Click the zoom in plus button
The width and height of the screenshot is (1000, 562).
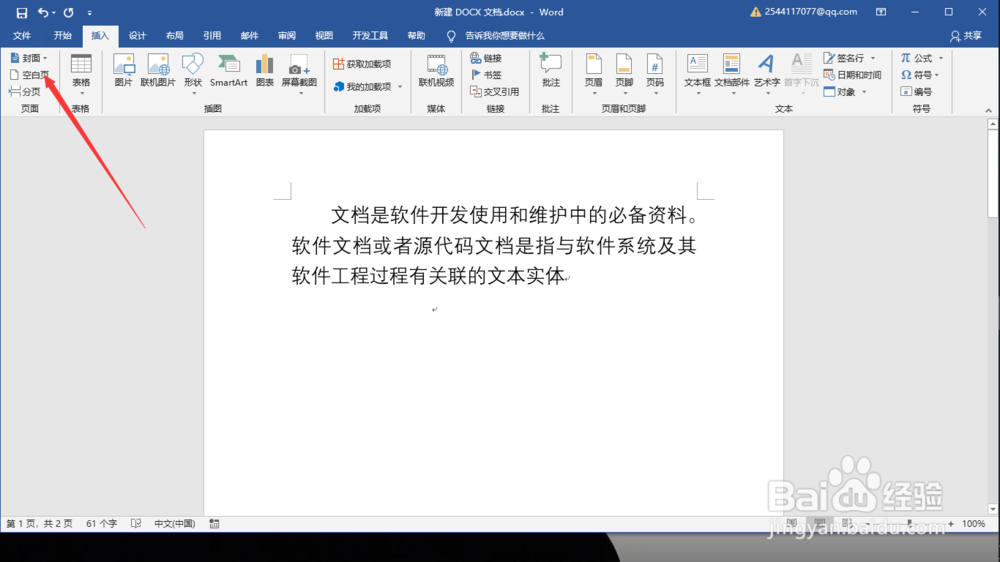[951, 524]
